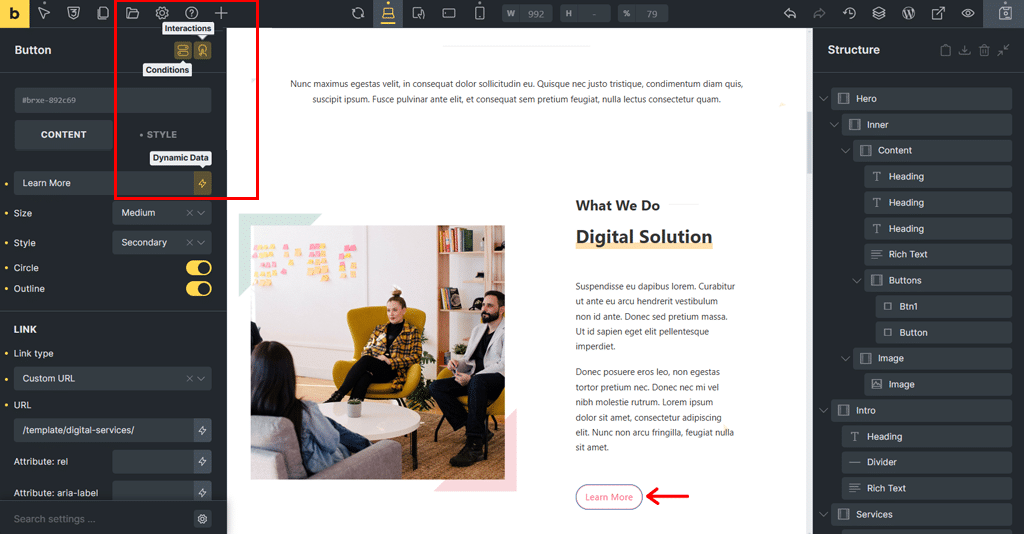This screenshot has width=1024, height=534.
Task: Select the desktop breakpoint icon
Action: (x=388, y=13)
